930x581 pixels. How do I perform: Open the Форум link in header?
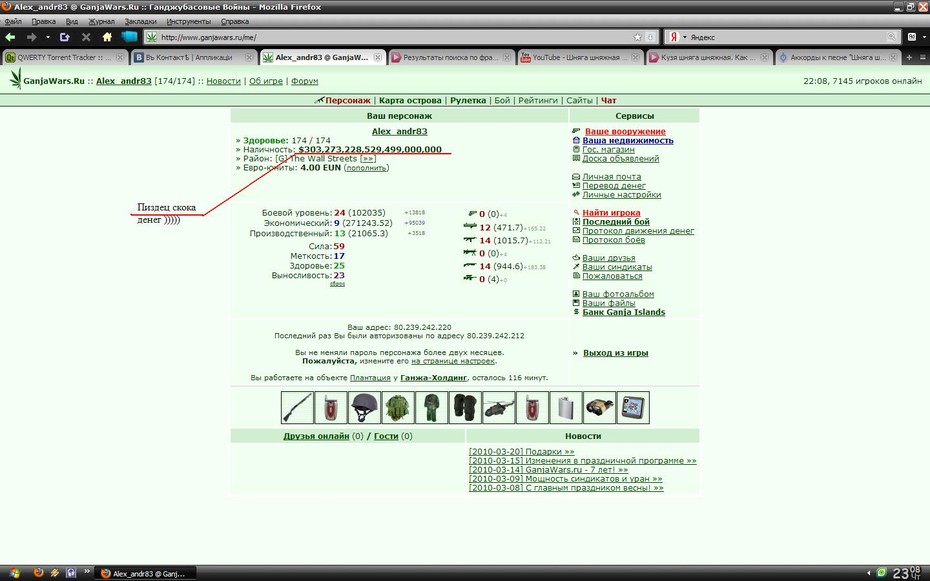305,81
